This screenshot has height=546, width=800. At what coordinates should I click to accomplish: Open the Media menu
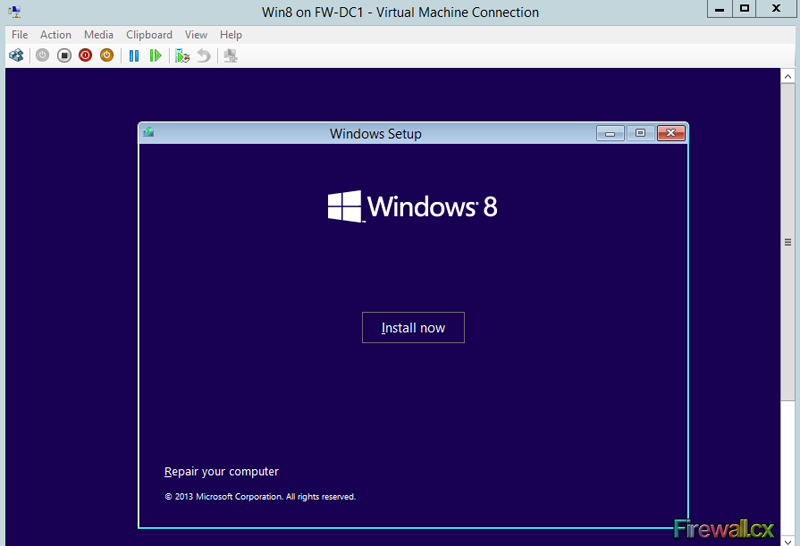[x=98, y=35]
